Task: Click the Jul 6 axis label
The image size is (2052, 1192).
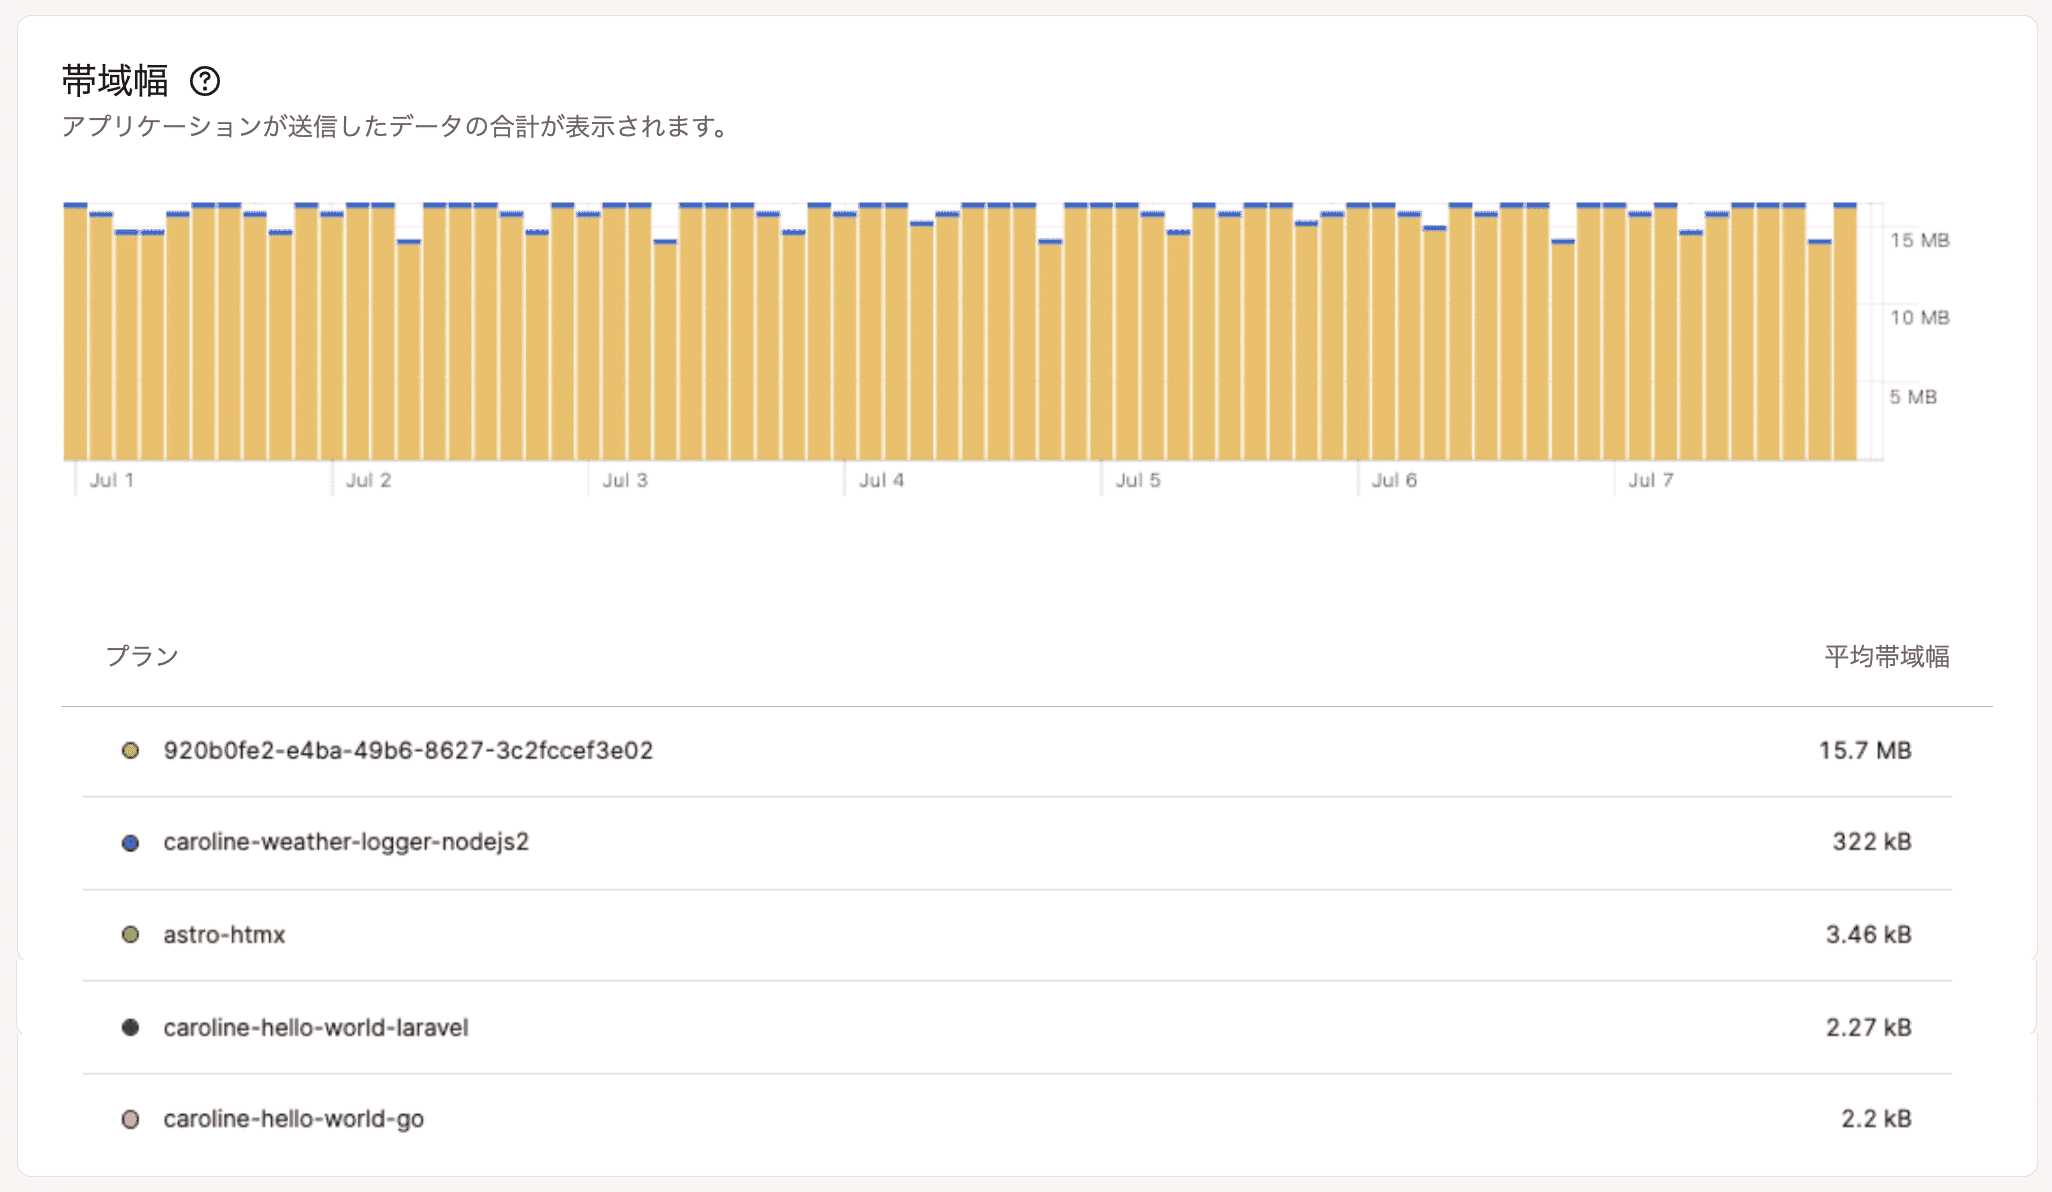Action: click(x=1394, y=480)
